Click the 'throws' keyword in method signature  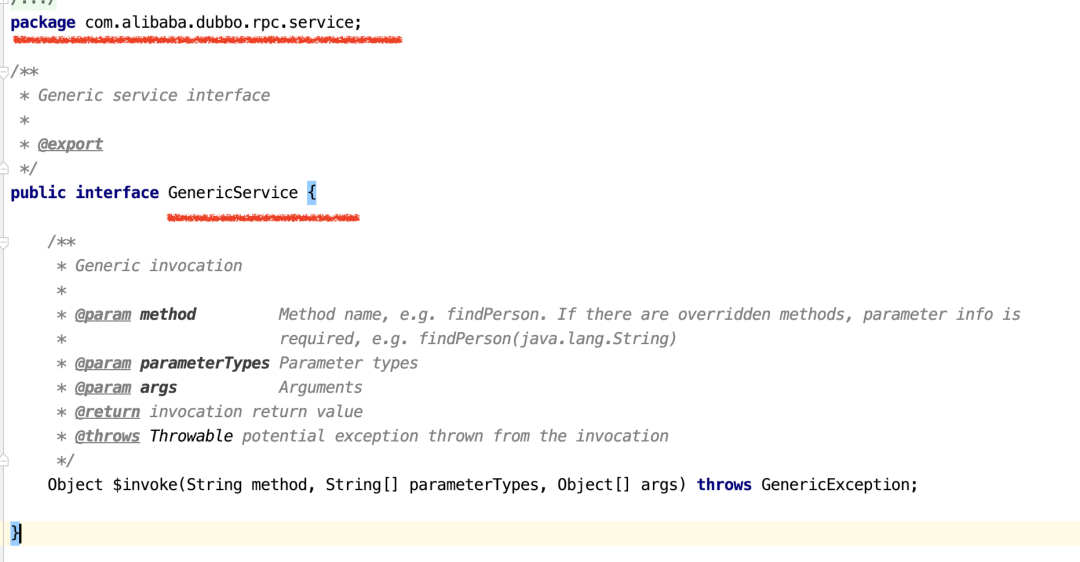[x=724, y=485]
